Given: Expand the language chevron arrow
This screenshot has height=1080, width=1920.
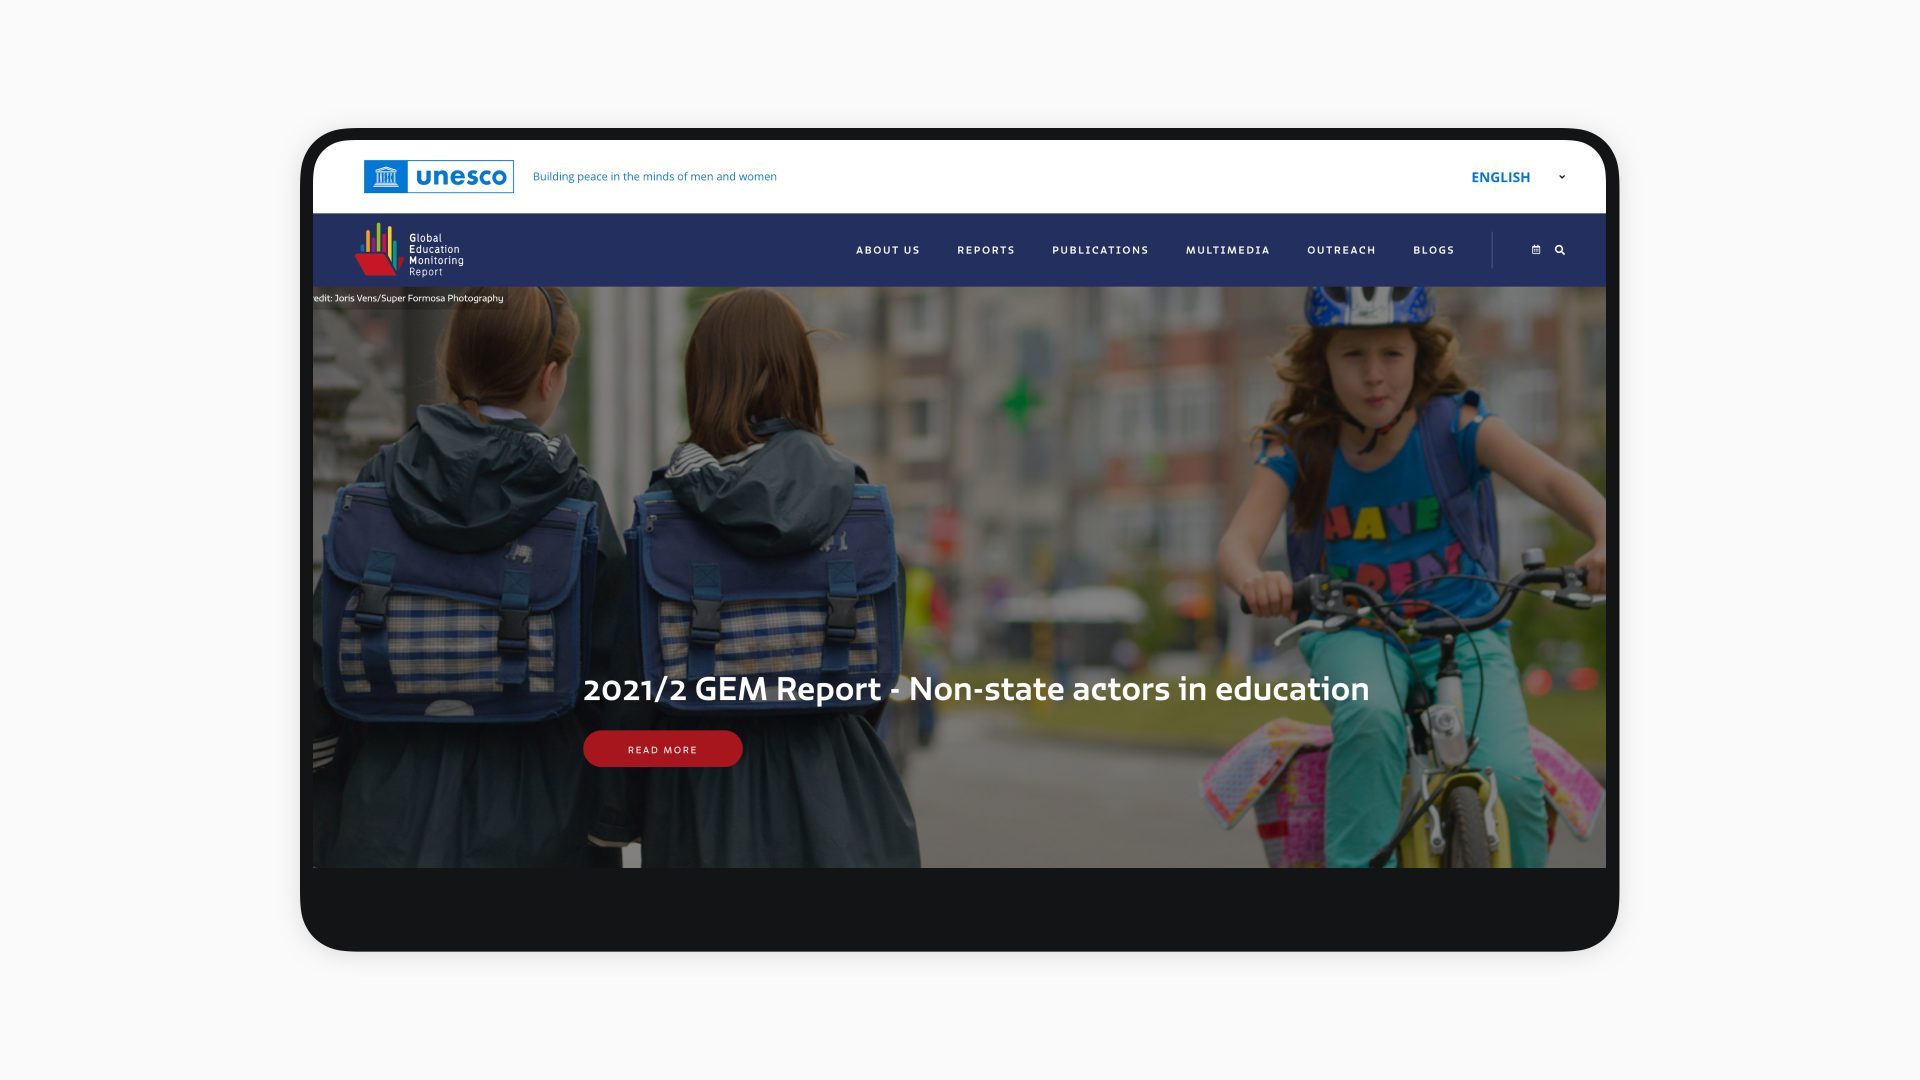Looking at the screenshot, I should (x=1562, y=177).
